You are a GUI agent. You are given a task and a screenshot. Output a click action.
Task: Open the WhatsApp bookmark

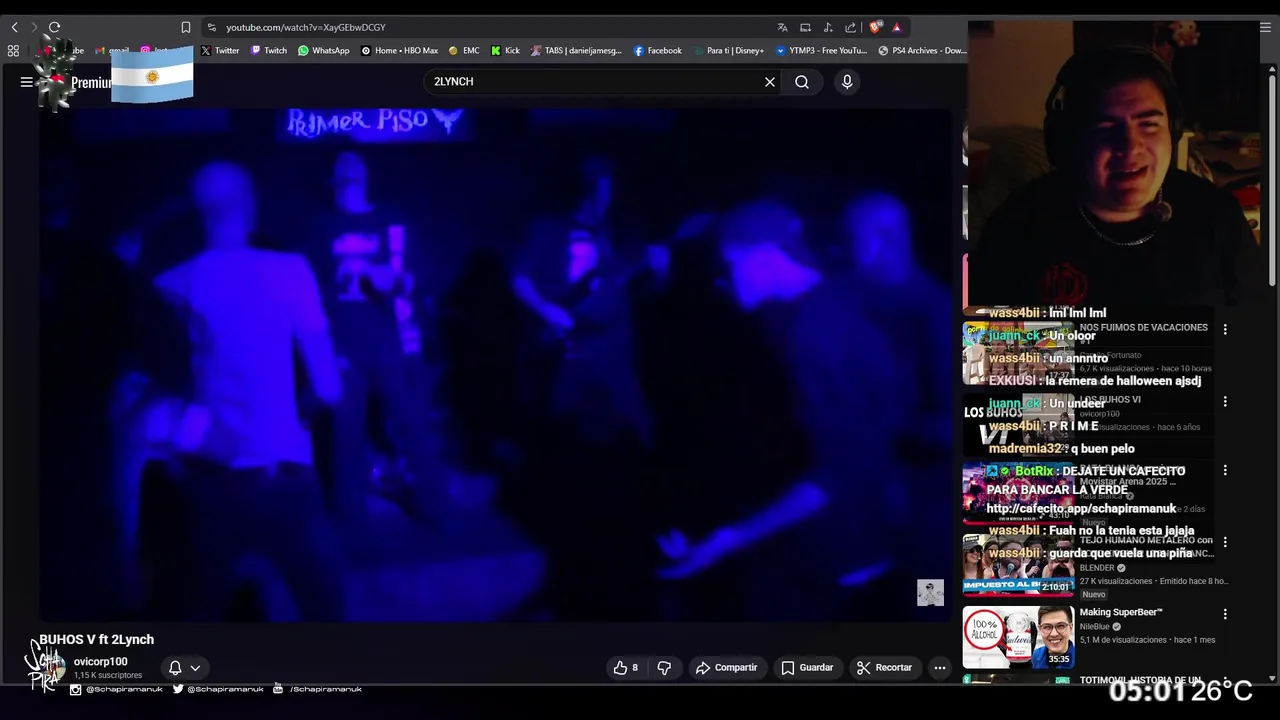pyautogui.click(x=324, y=50)
